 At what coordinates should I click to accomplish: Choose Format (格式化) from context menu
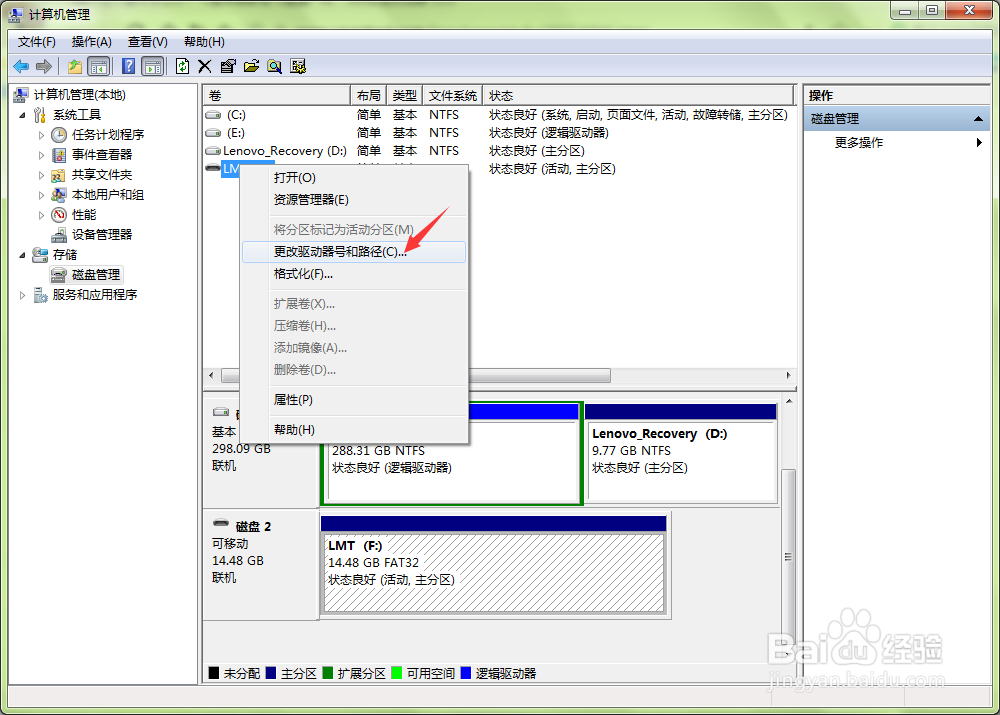point(354,274)
